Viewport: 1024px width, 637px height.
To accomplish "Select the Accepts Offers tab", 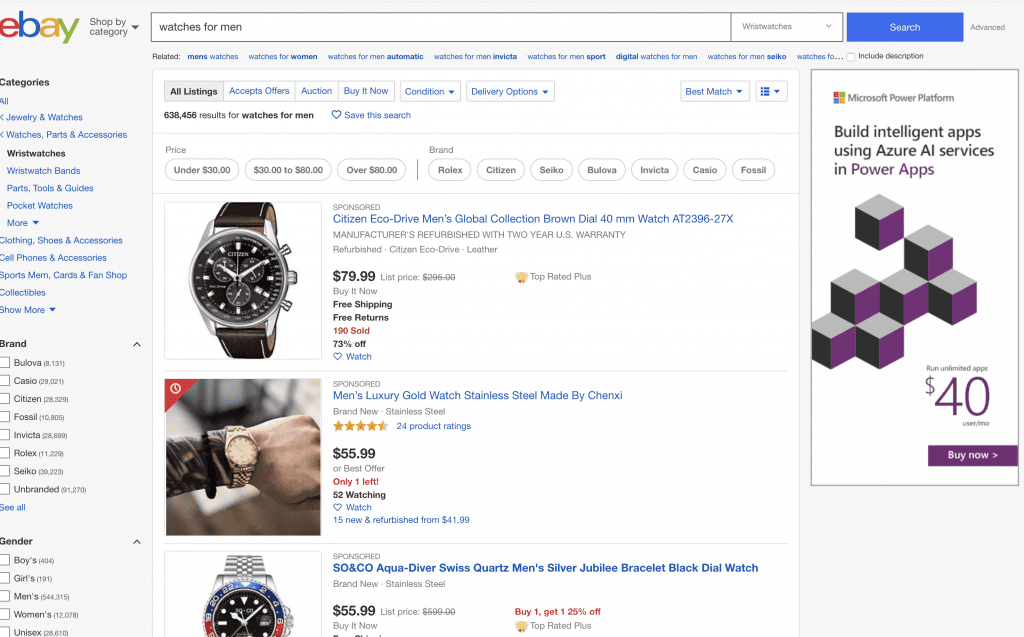I will click(x=259, y=91).
